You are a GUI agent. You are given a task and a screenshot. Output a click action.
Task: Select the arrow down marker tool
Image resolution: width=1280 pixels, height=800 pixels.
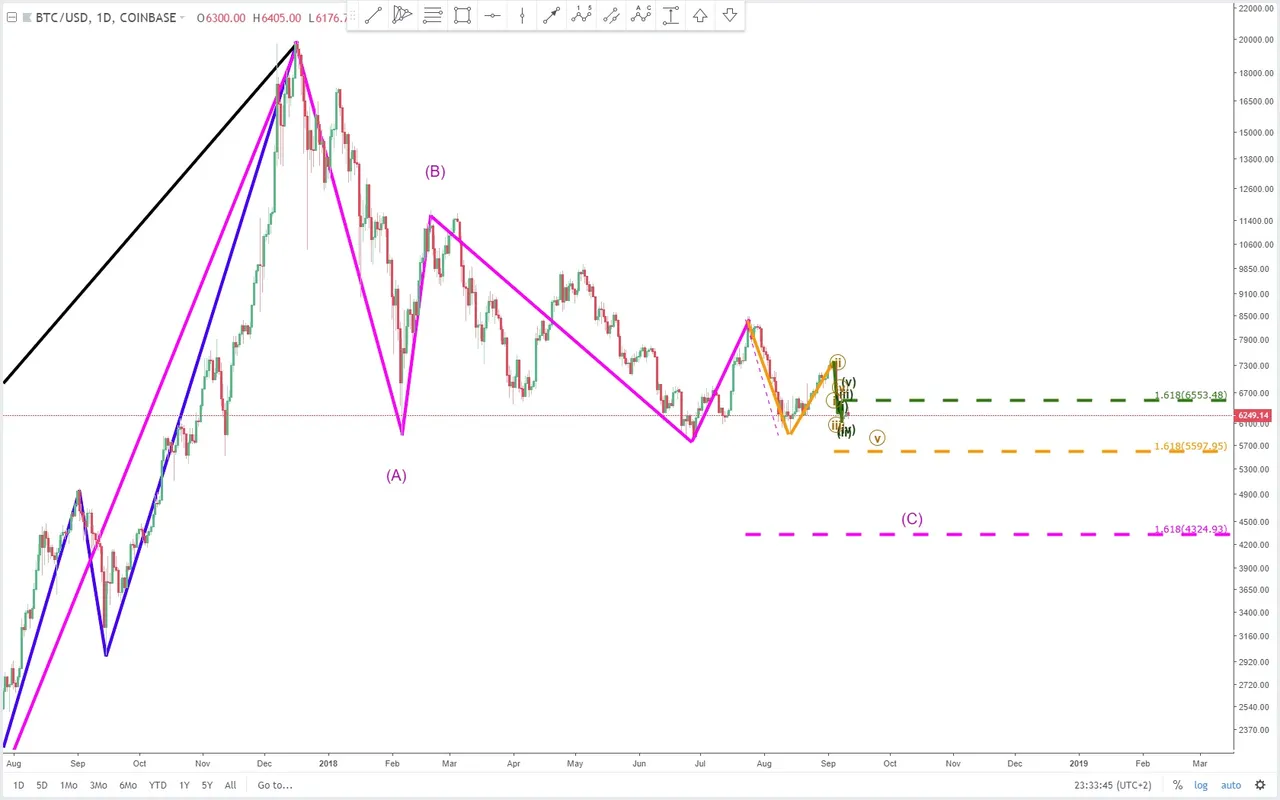(x=730, y=15)
